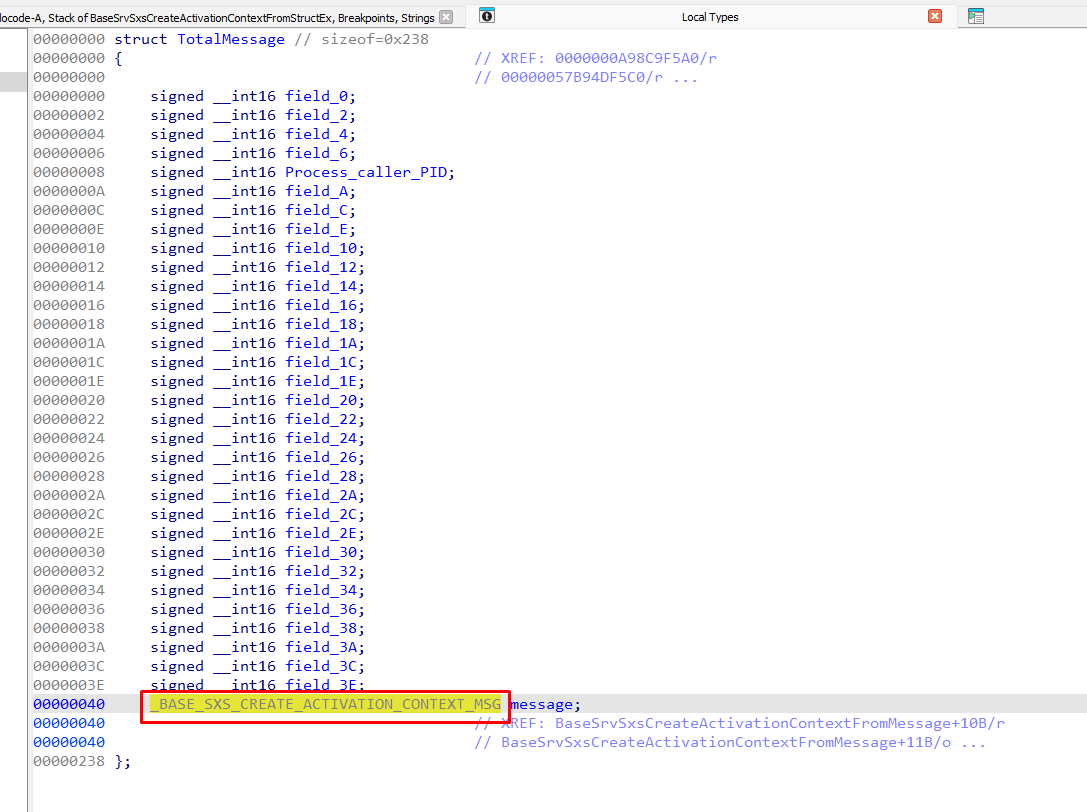Close the Pseudocode-A, Breakpoints, Strings tab

[446, 17]
